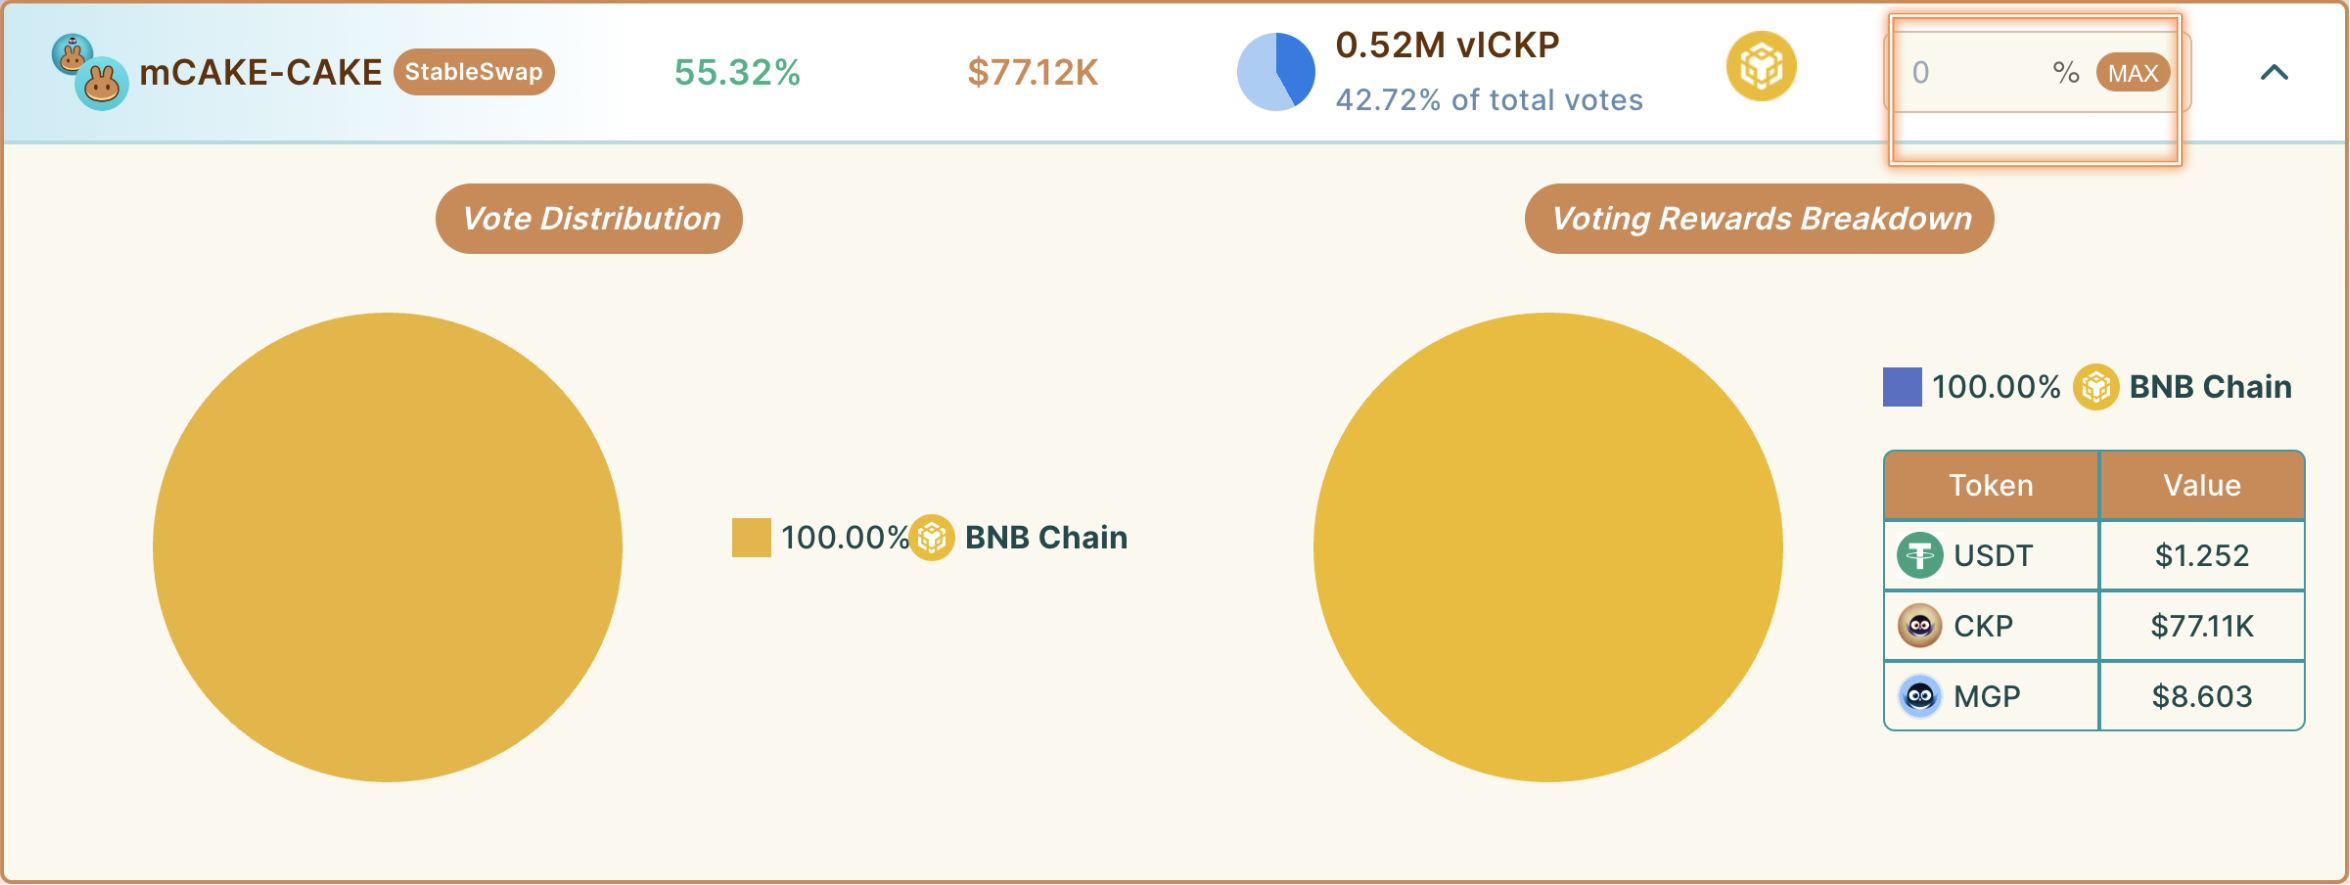Click the $77.12K rewards value
The image size is (2350, 885).
(x=1033, y=72)
